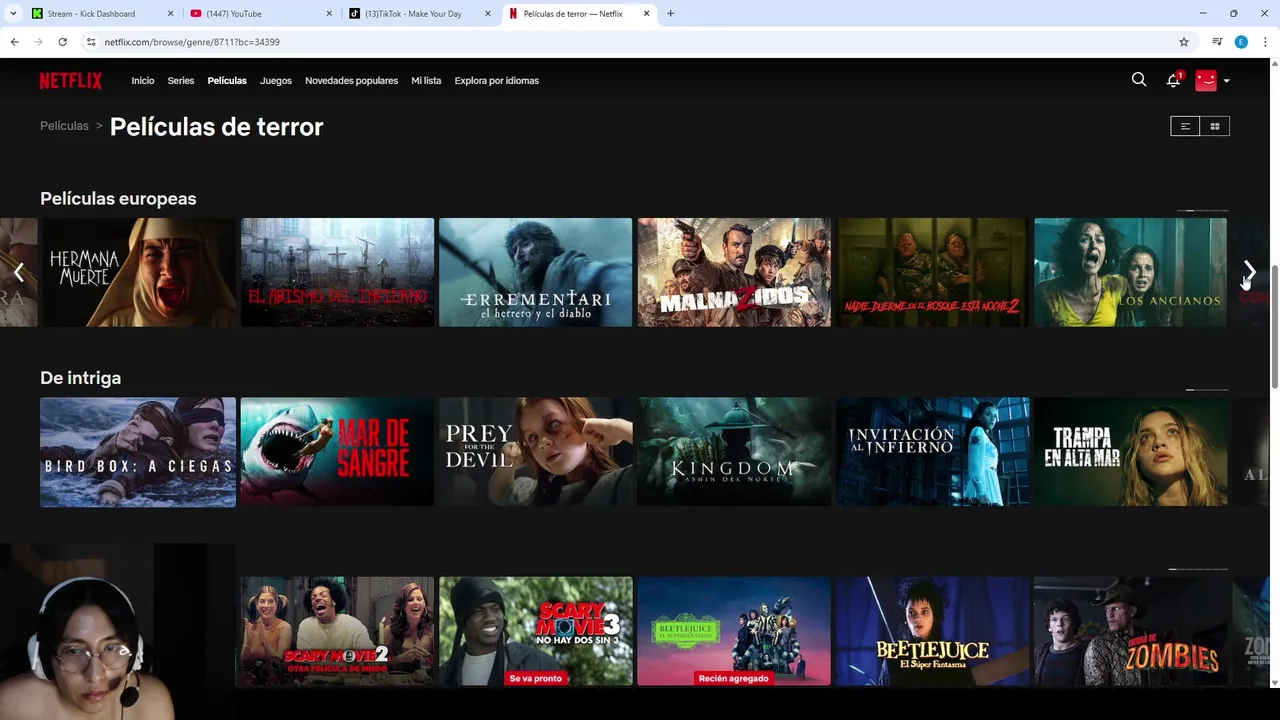The image size is (1280, 720).
Task: Open the Zombies movie thumbnail
Action: click(x=1131, y=631)
